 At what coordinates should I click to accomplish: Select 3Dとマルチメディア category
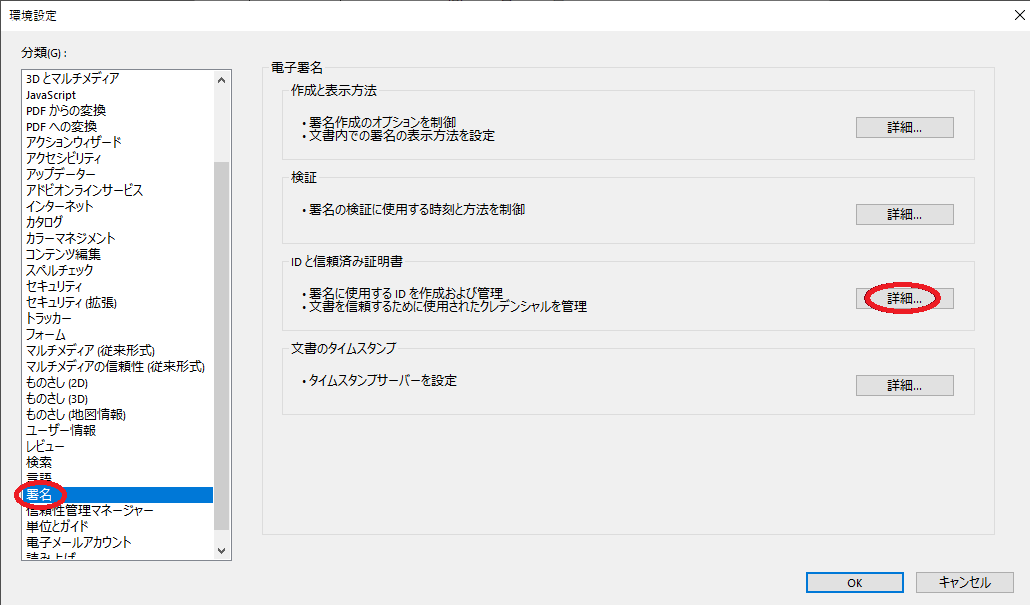[73, 78]
